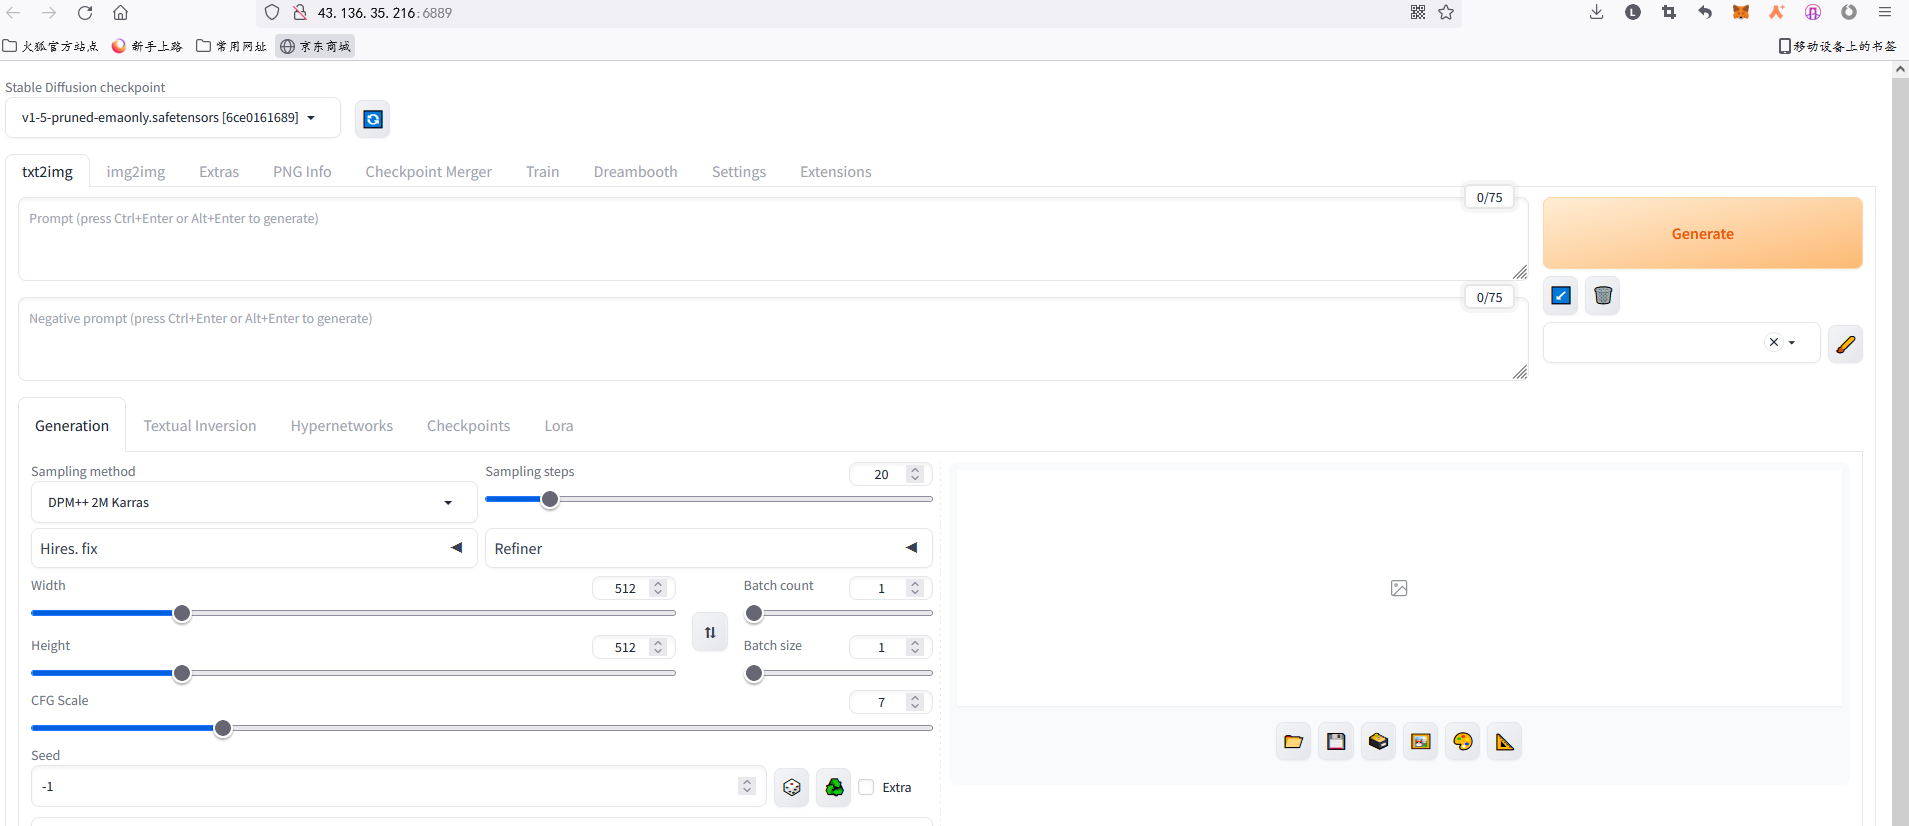Open the 火狐官方站点 bookmarks folder
Image resolution: width=1909 pixels, height=826 pixels.
pos(51,46)
